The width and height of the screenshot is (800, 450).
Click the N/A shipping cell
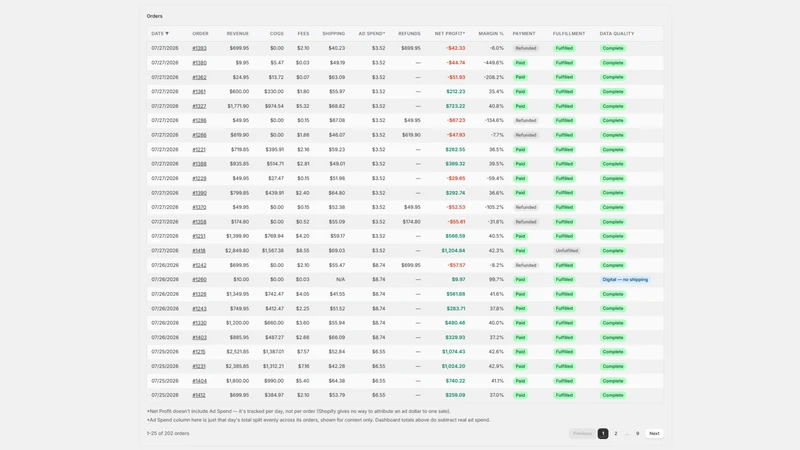[x=340, y=280]
